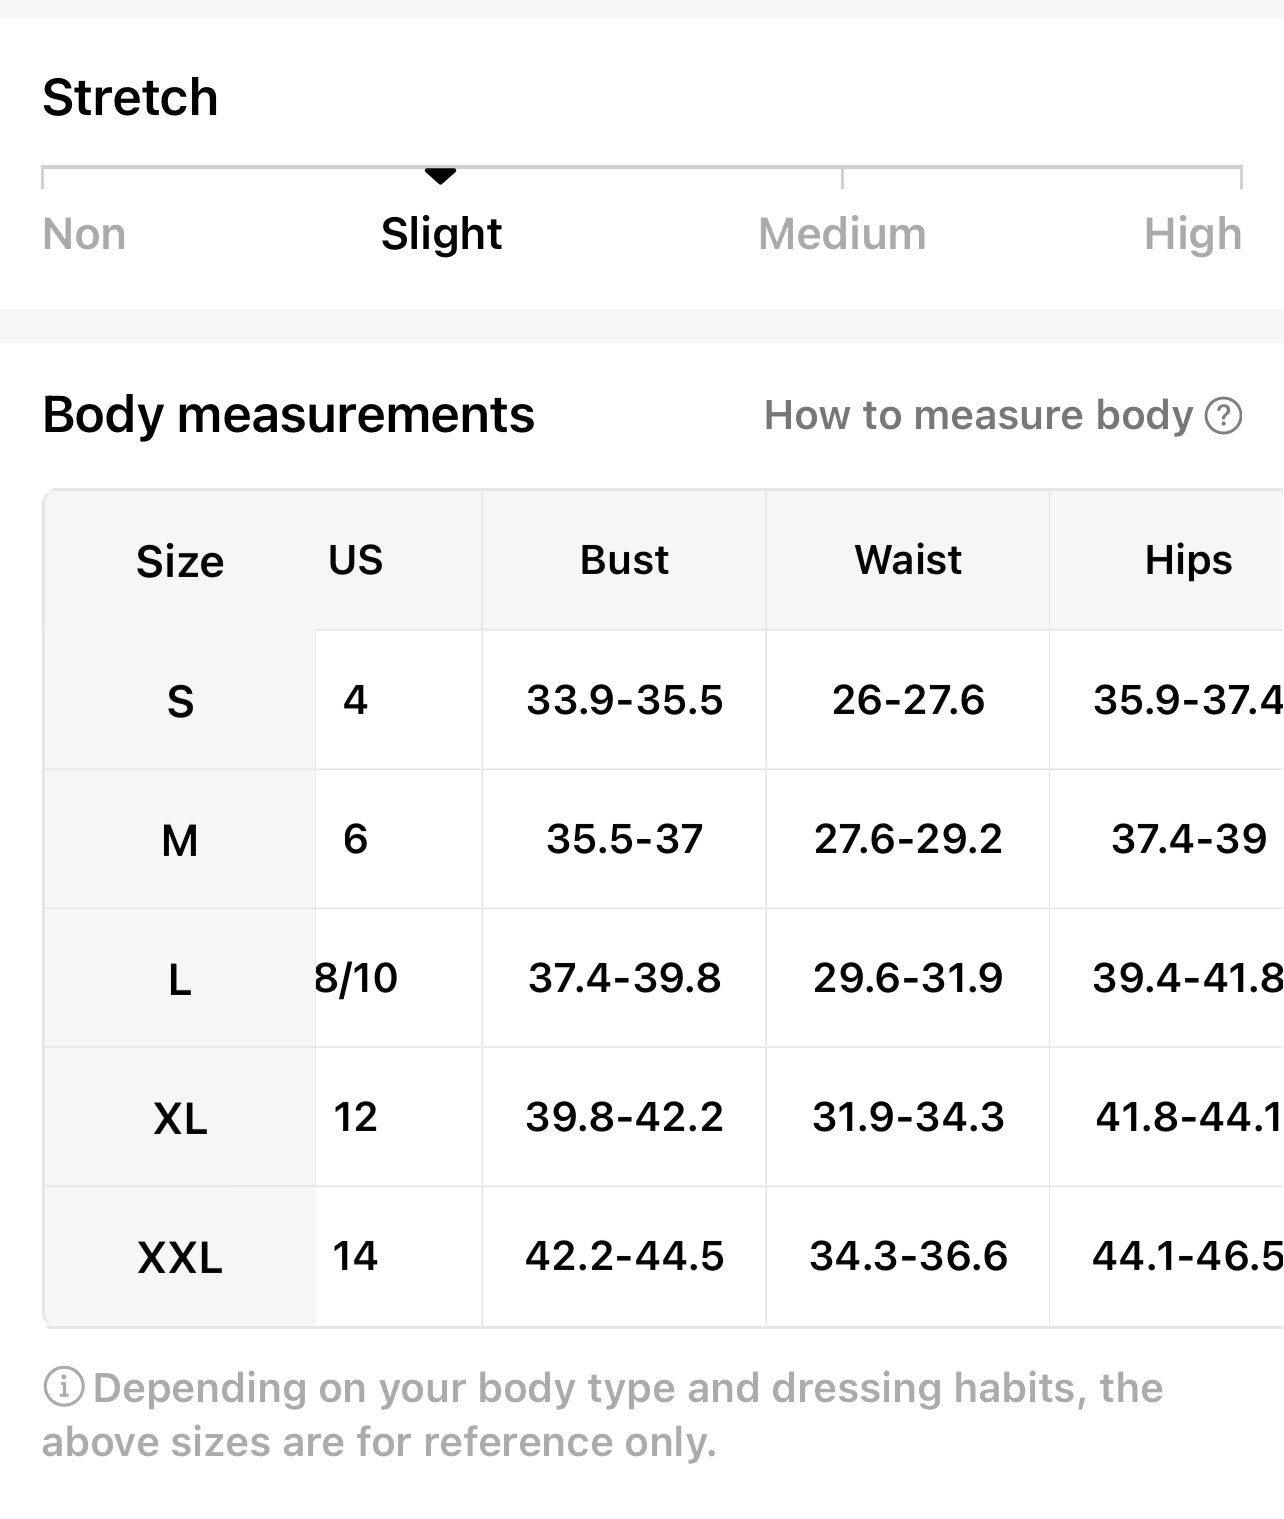
Task: Select the Non stretch label
Action: pos(84,234)
